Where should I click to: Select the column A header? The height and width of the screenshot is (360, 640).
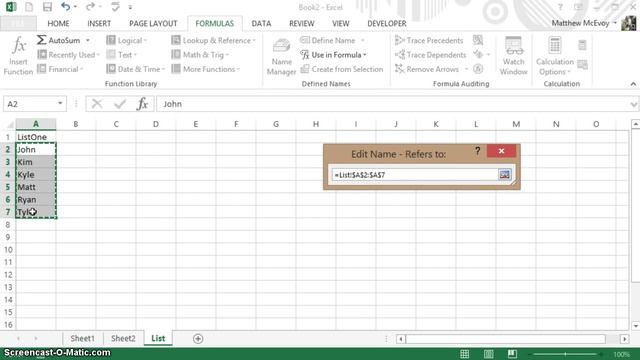pyautogui.click(x=36, y=124)
